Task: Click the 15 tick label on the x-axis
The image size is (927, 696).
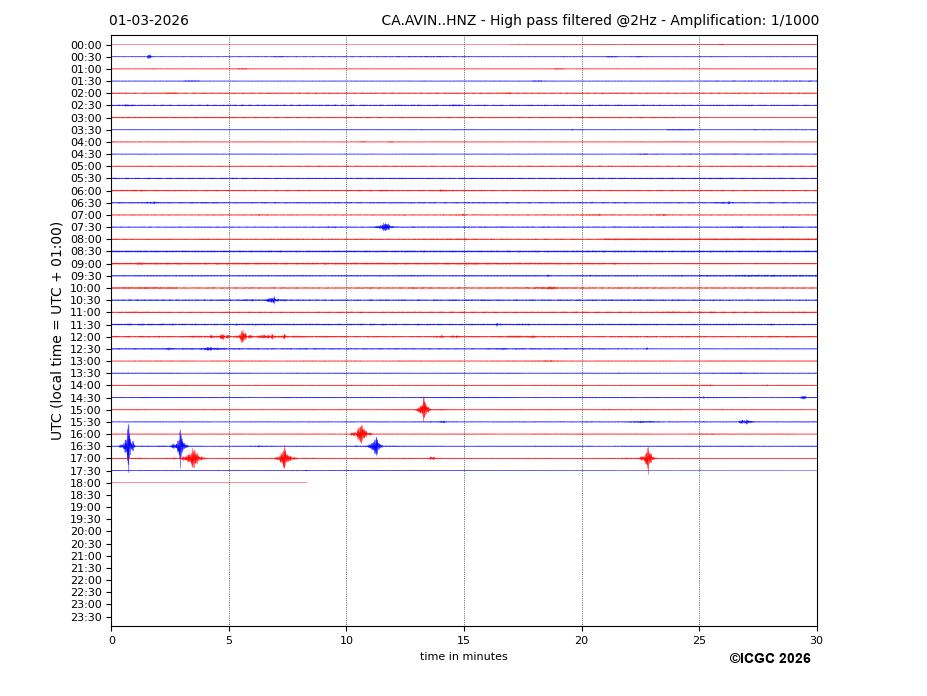Action: (464, 640)
